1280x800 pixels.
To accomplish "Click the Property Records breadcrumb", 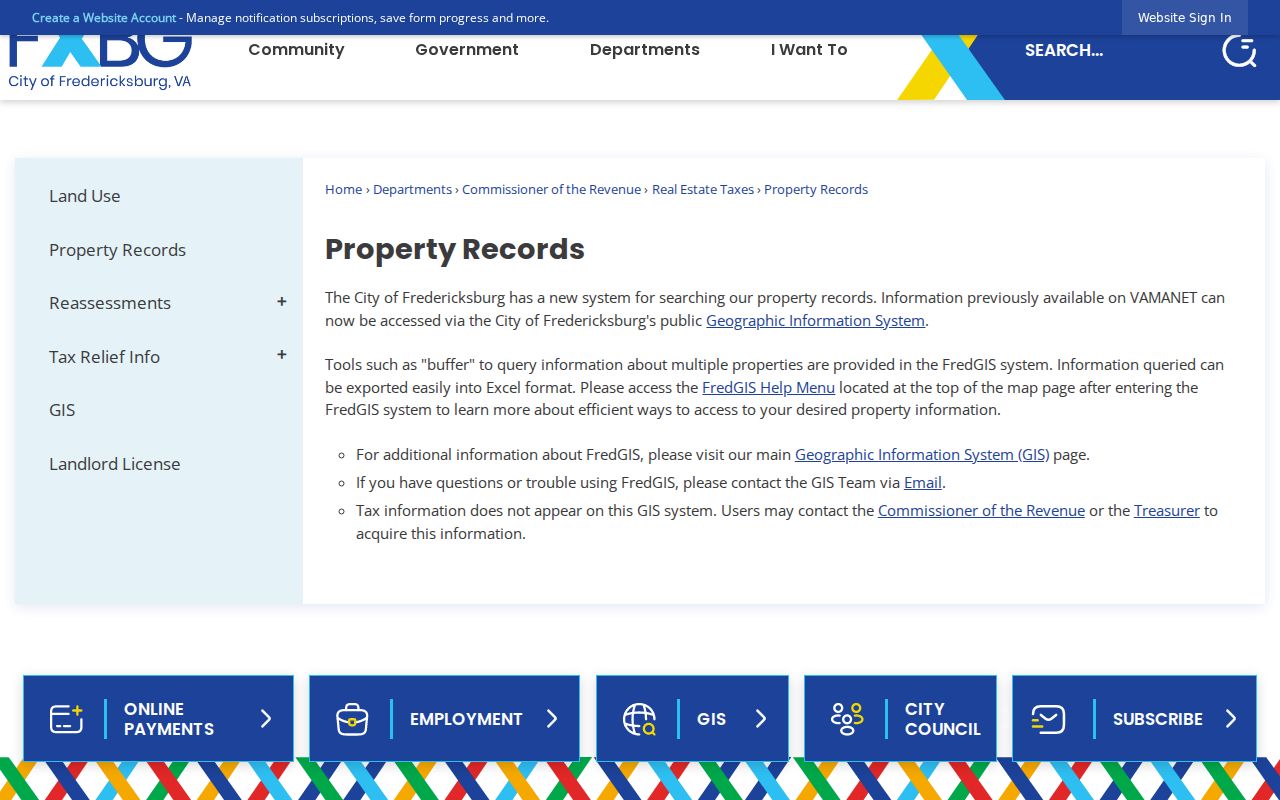I will [x=816, y=190].
